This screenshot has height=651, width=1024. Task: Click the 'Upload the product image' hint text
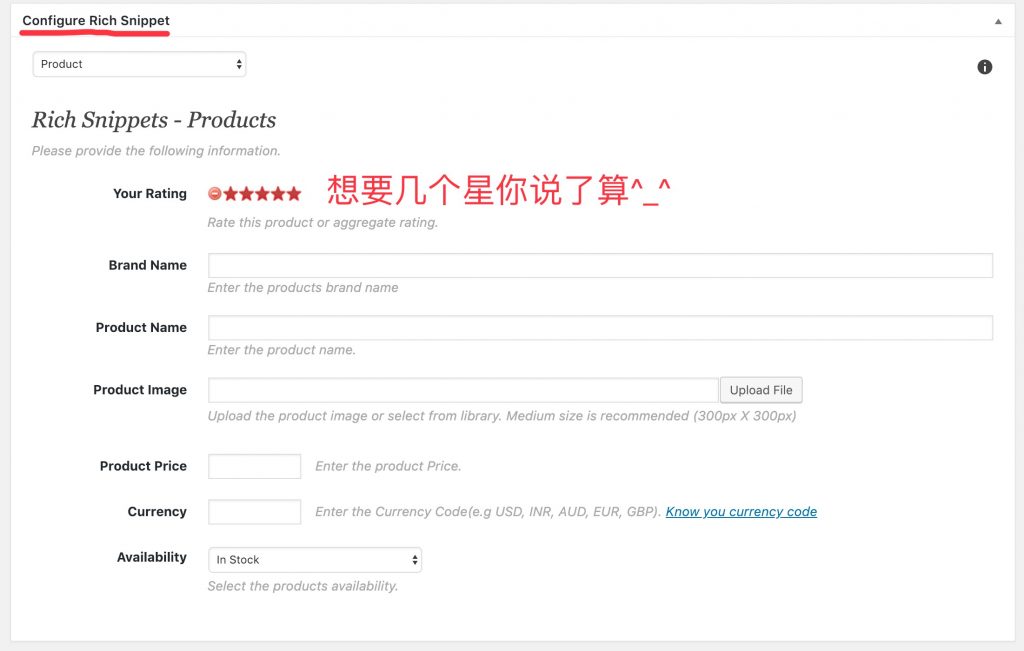tap(502, 416)
